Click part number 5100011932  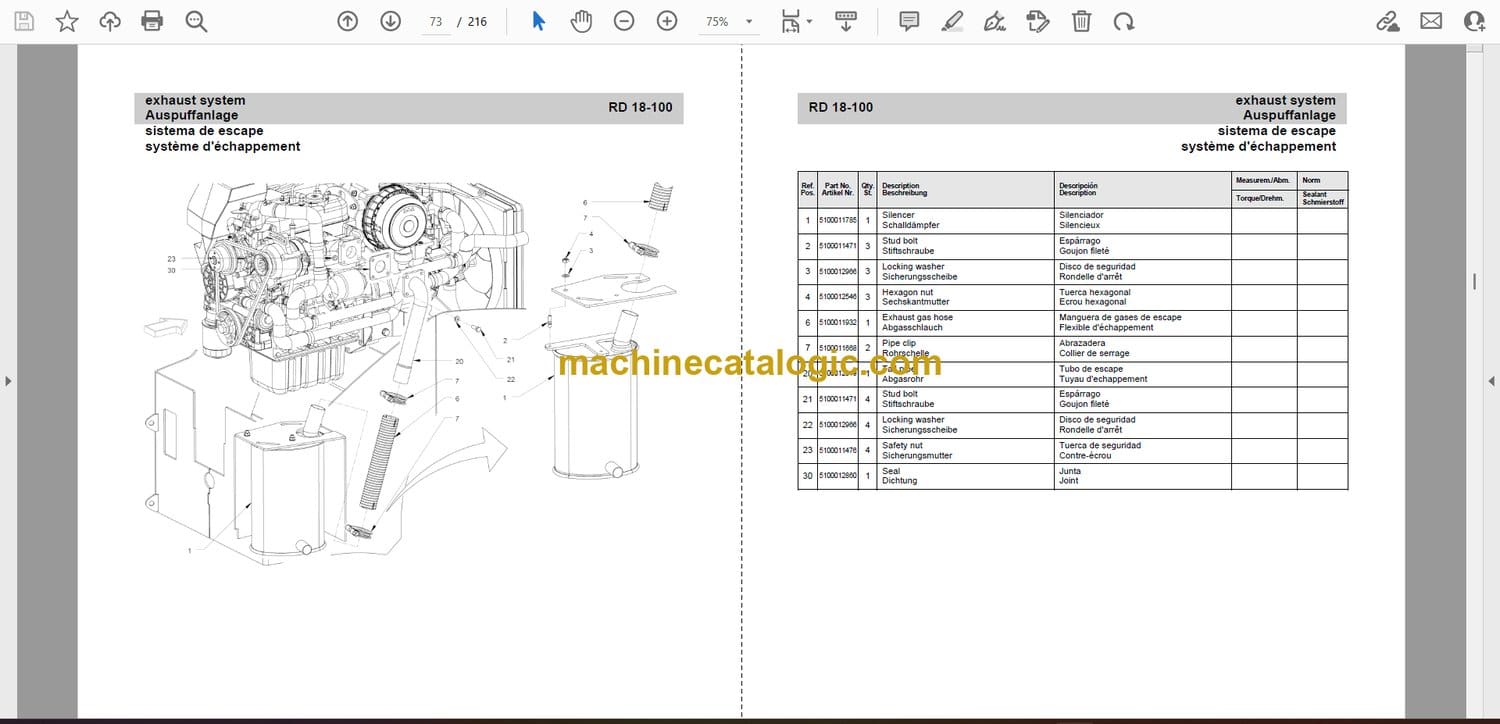coord(838,323)
